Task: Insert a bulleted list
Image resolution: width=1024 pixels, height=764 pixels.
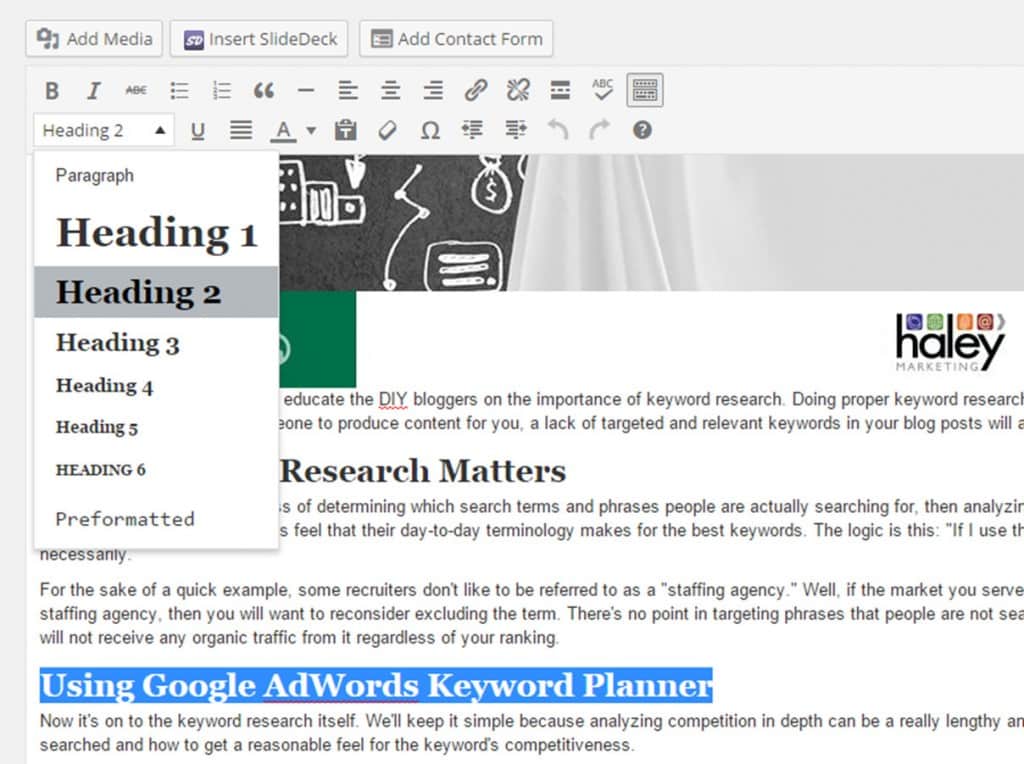Action: (x=179, y=90)
